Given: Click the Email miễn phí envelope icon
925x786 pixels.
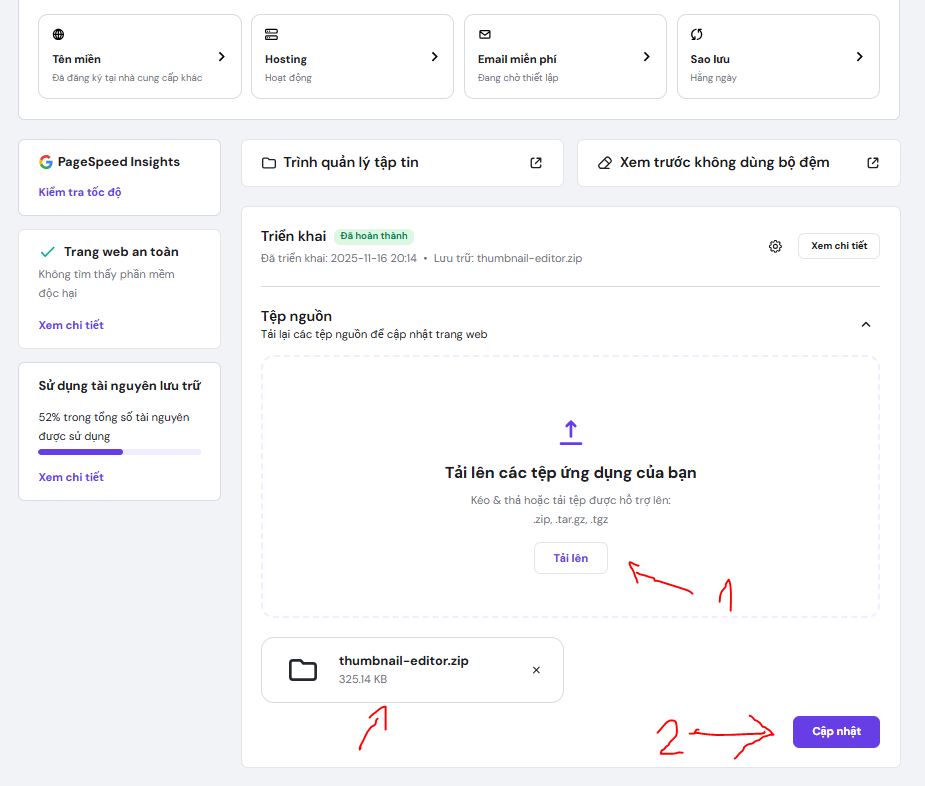Looking at the screenshot, I should pos(485,34).
